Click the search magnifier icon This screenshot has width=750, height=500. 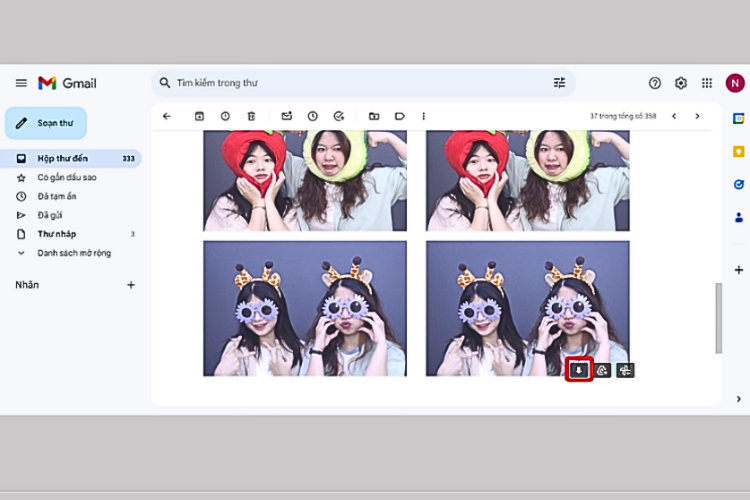point(165,83)
